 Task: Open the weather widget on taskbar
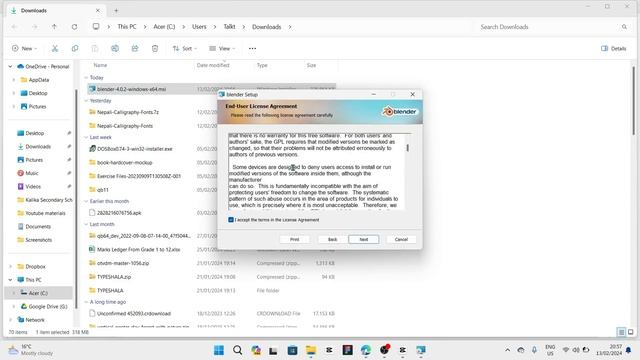pyautogui.click(x=31, y=350)
